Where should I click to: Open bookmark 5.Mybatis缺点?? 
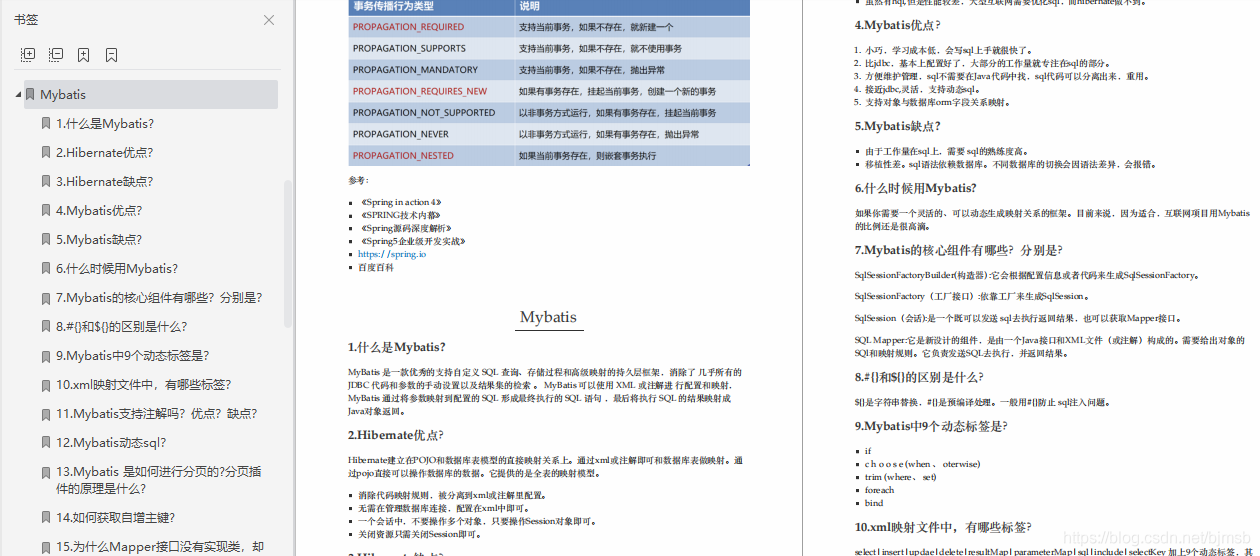(99, 239)
